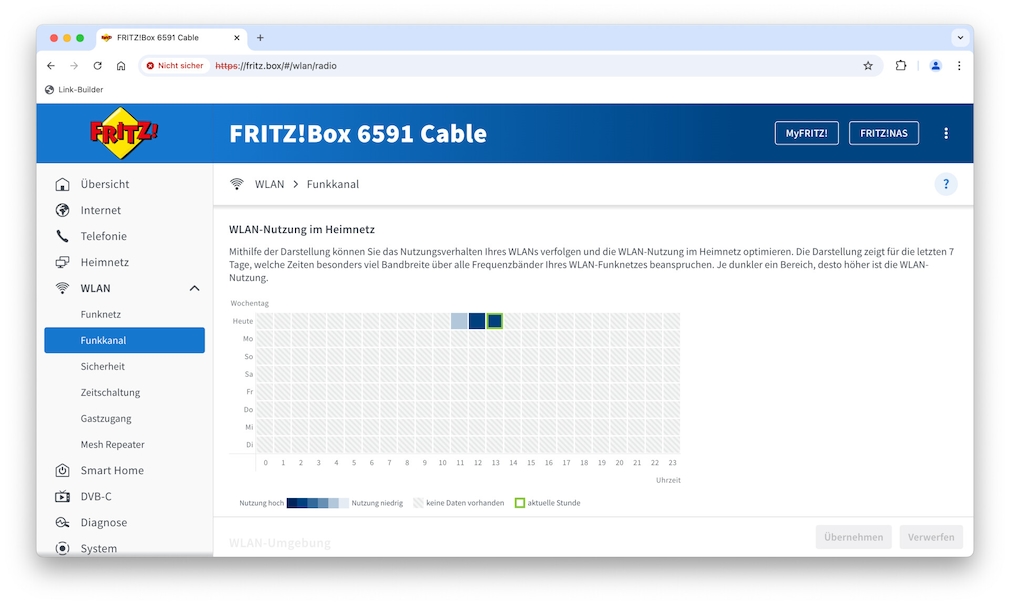Screen dimensions: 1010x605
Task: Open Übersicht via the home icon
Action: (x=62, y=184)
